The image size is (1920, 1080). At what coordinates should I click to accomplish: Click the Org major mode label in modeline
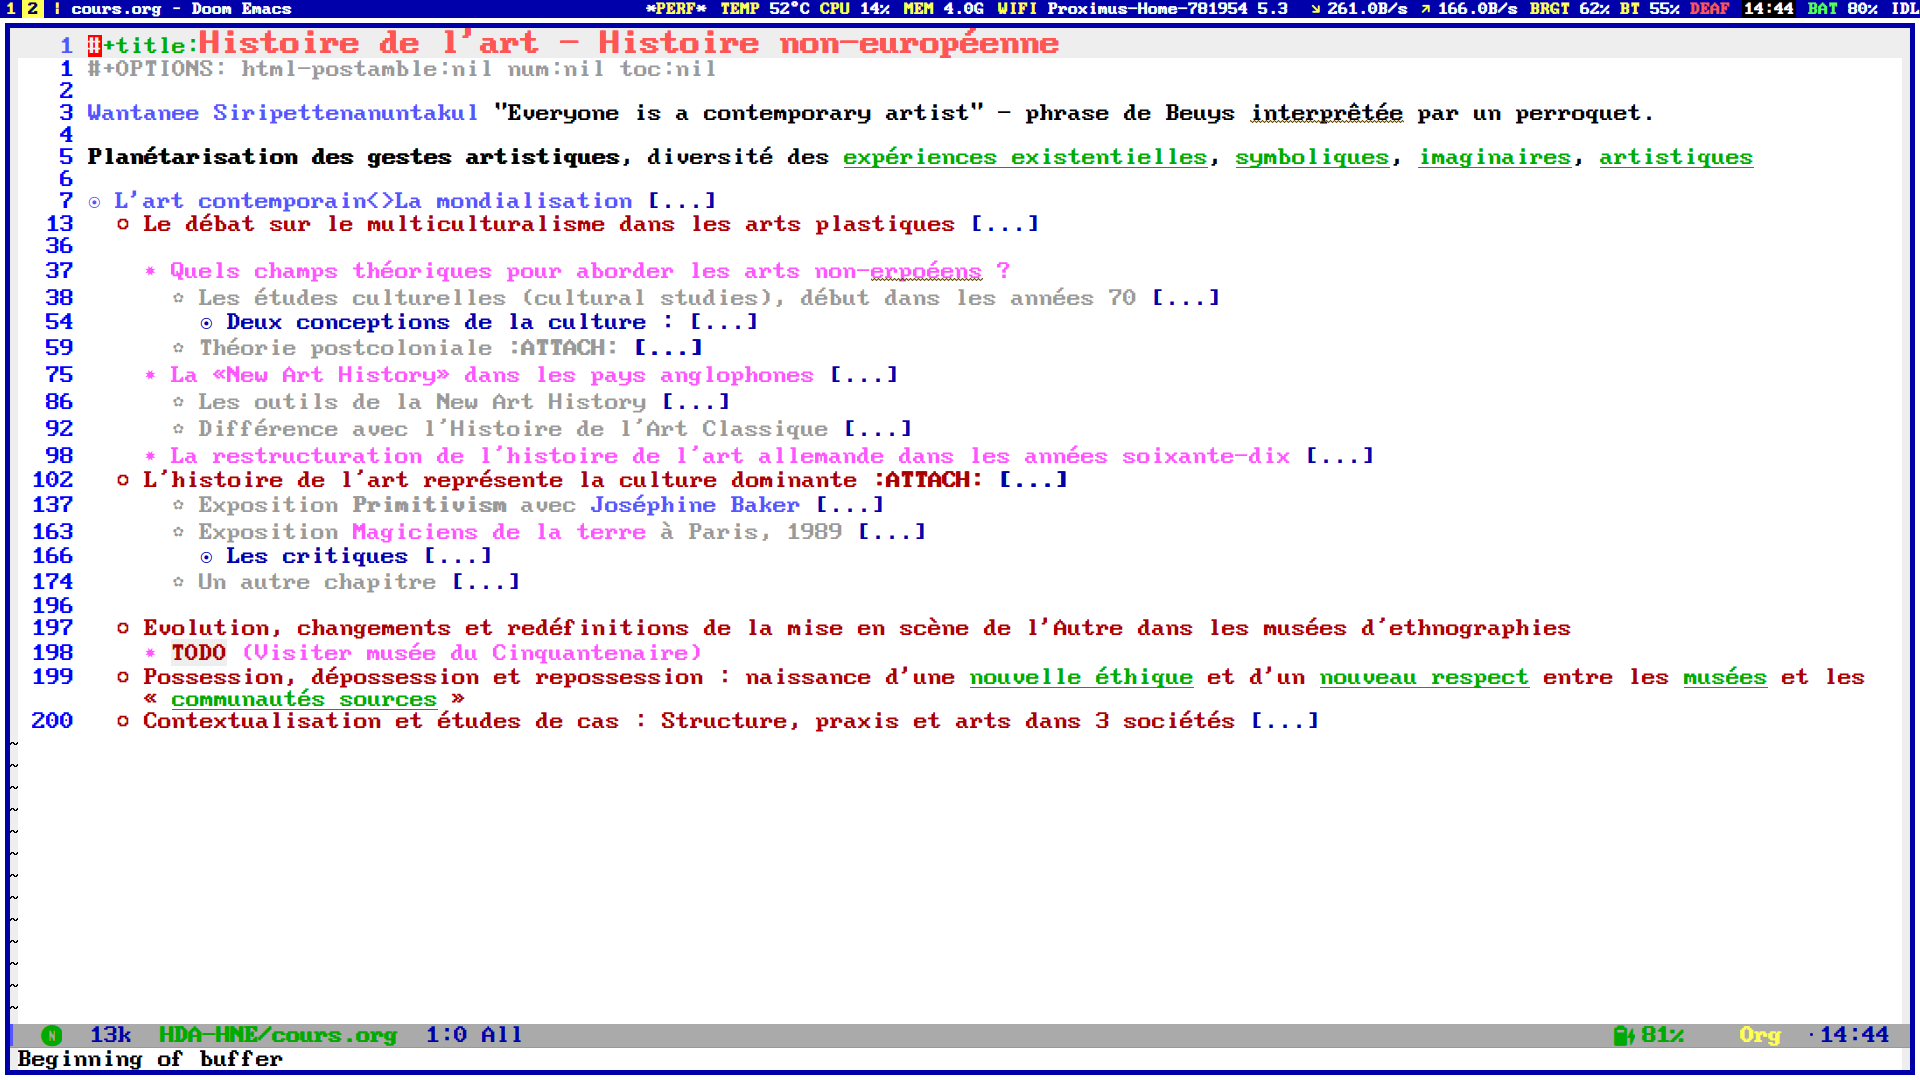[1759, 1035]
